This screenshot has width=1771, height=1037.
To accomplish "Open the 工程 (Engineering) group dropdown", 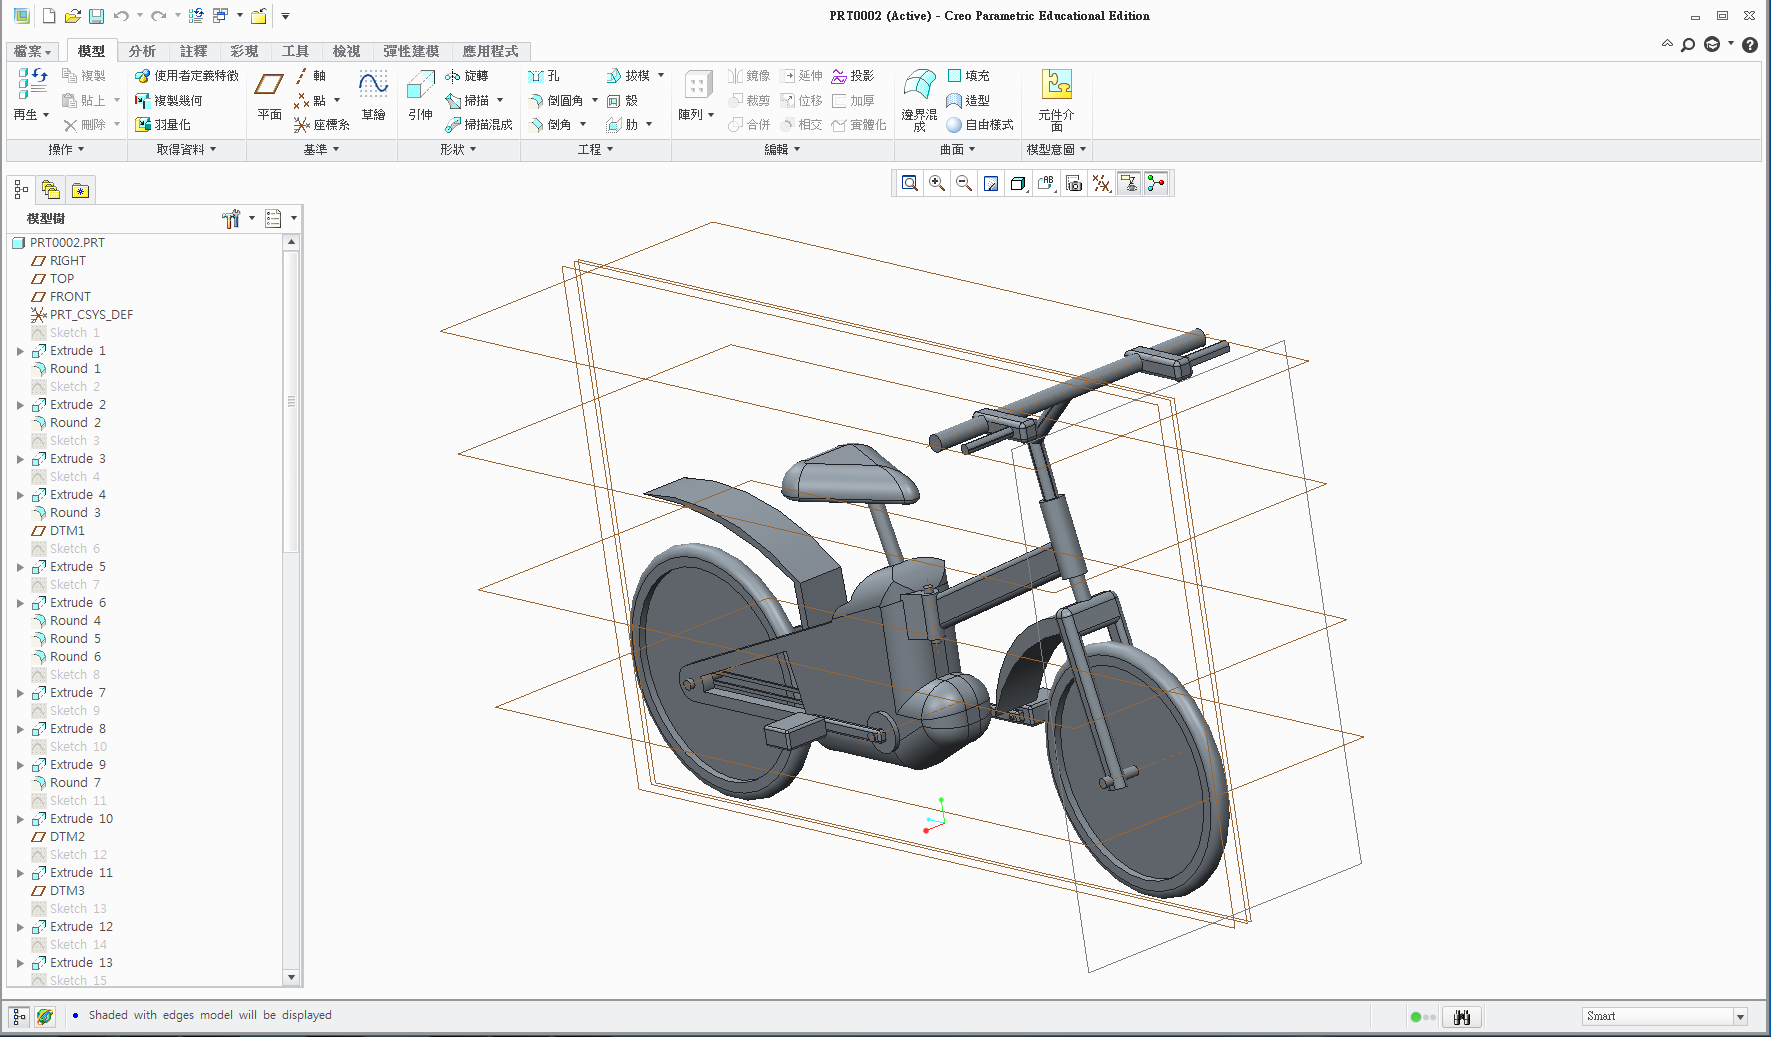I will pos(596,150).
